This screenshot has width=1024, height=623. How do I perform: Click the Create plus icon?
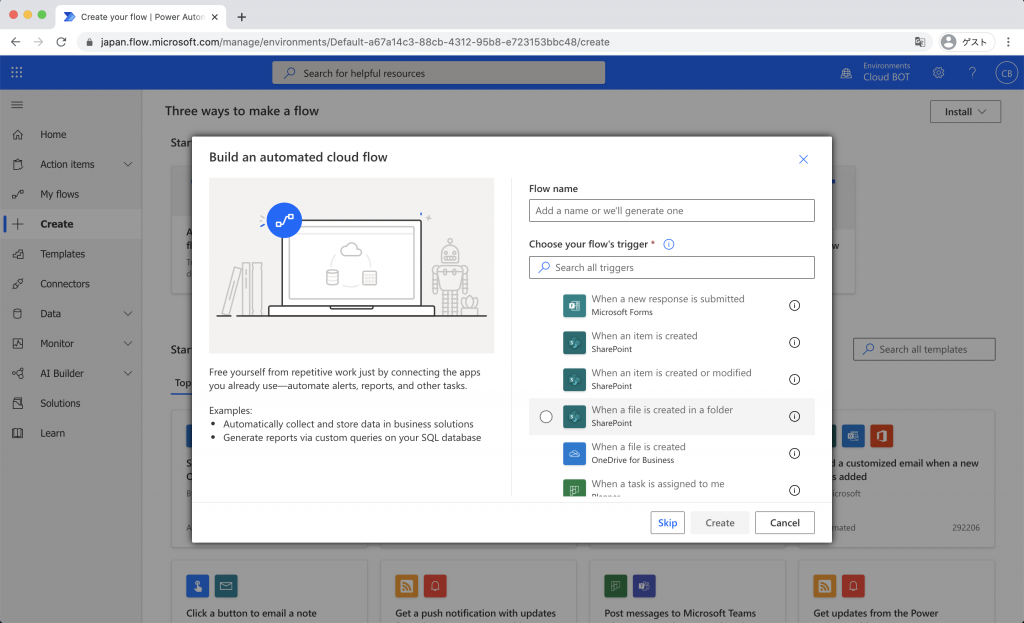click(x=18, y=224)
